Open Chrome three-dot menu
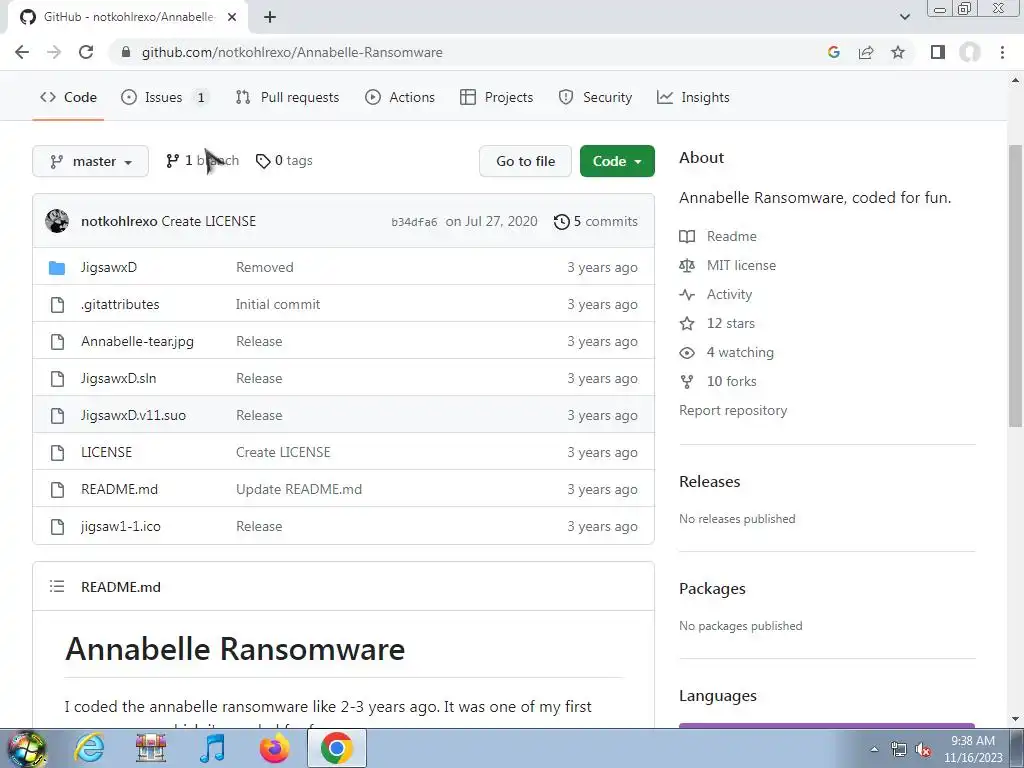This screenshot has height=768, width=1024. pos(1002,52)
